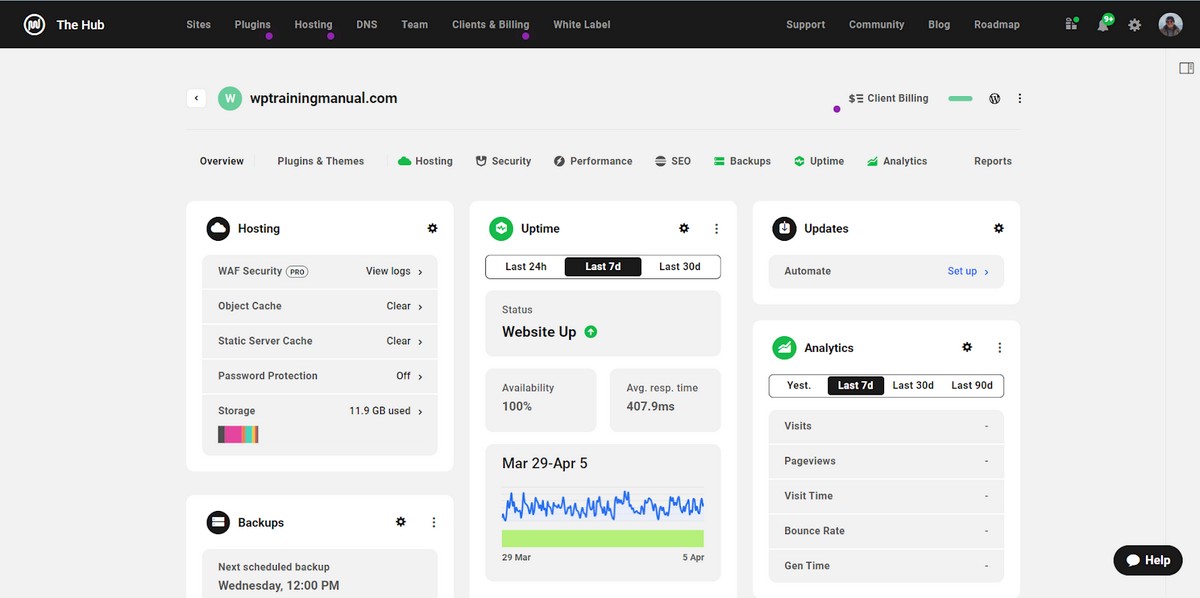Screen dimensions: 1200x598
Task: Click the Backups widget icon
Action: [x=218, y=522]
